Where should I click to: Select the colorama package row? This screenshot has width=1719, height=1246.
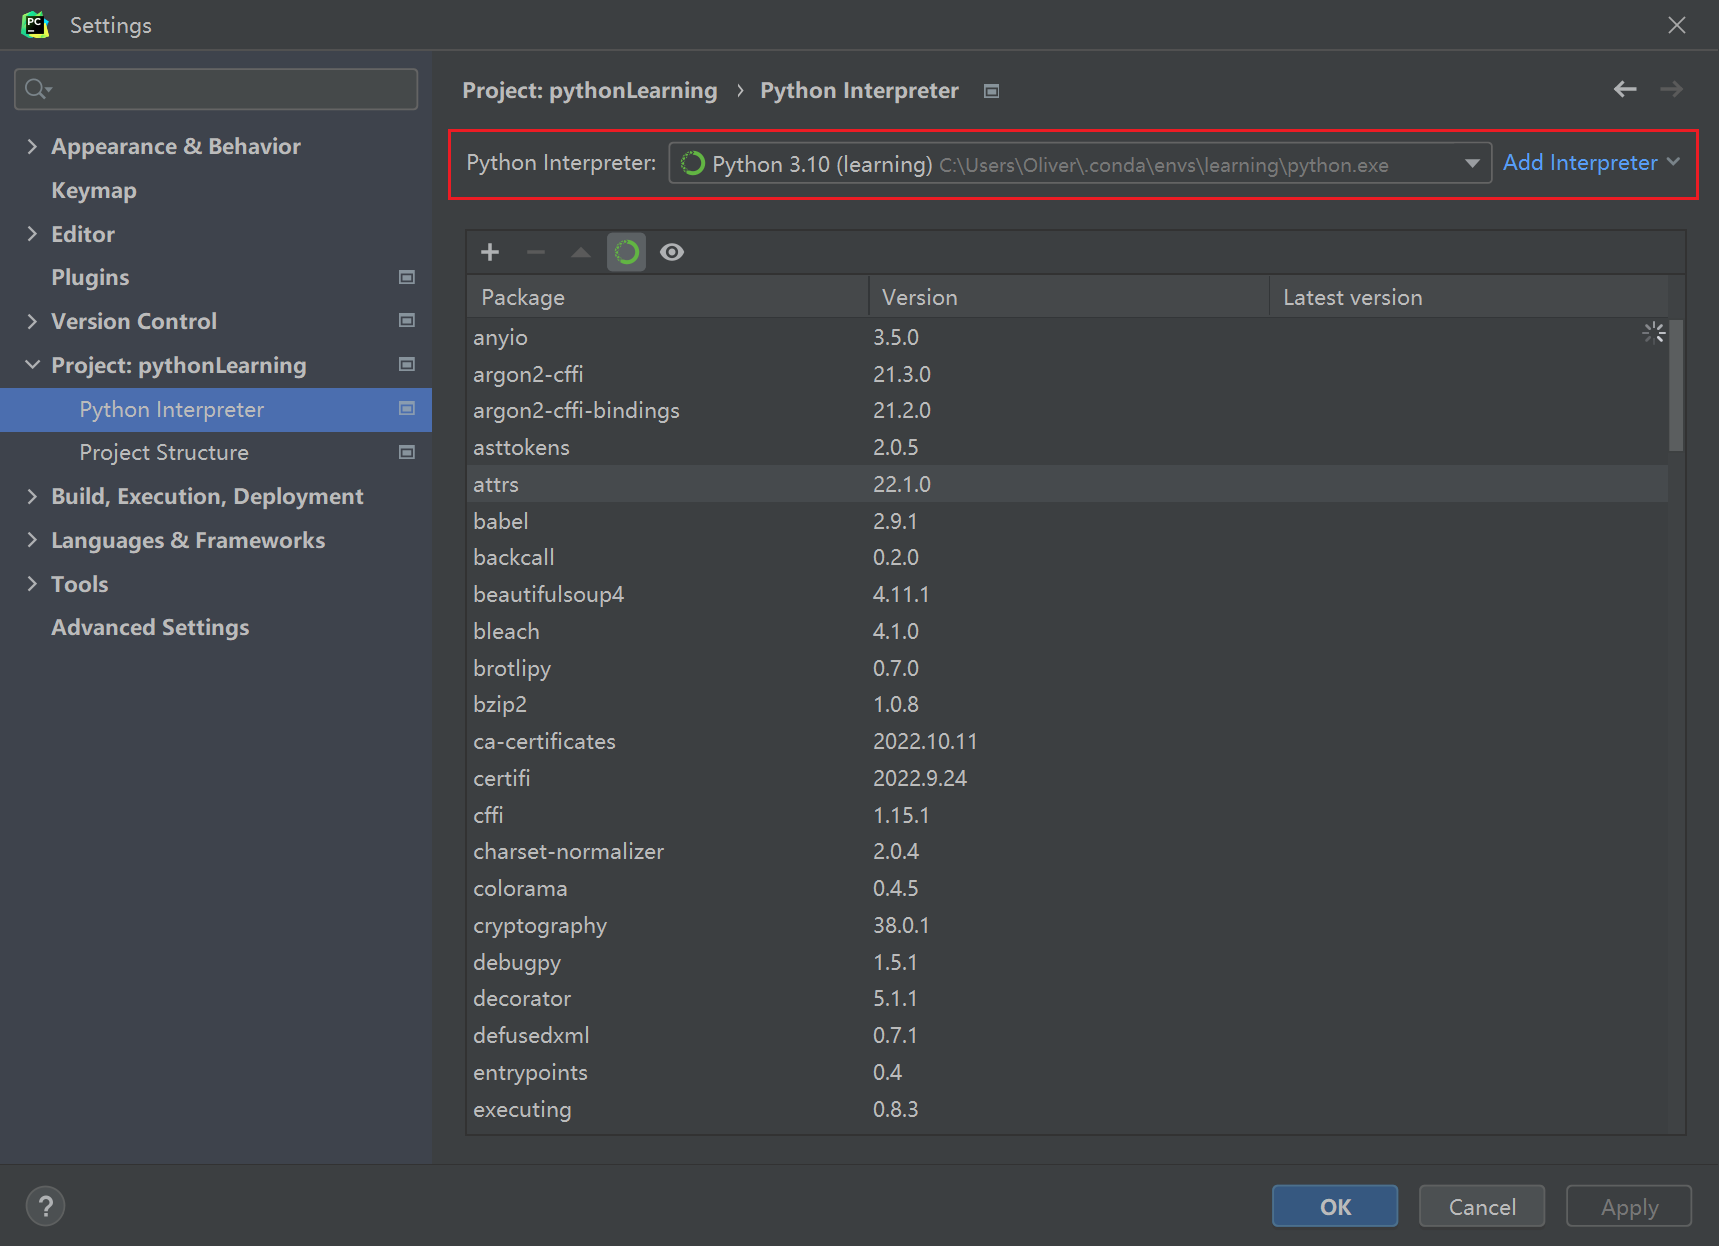coord(1067,888)
